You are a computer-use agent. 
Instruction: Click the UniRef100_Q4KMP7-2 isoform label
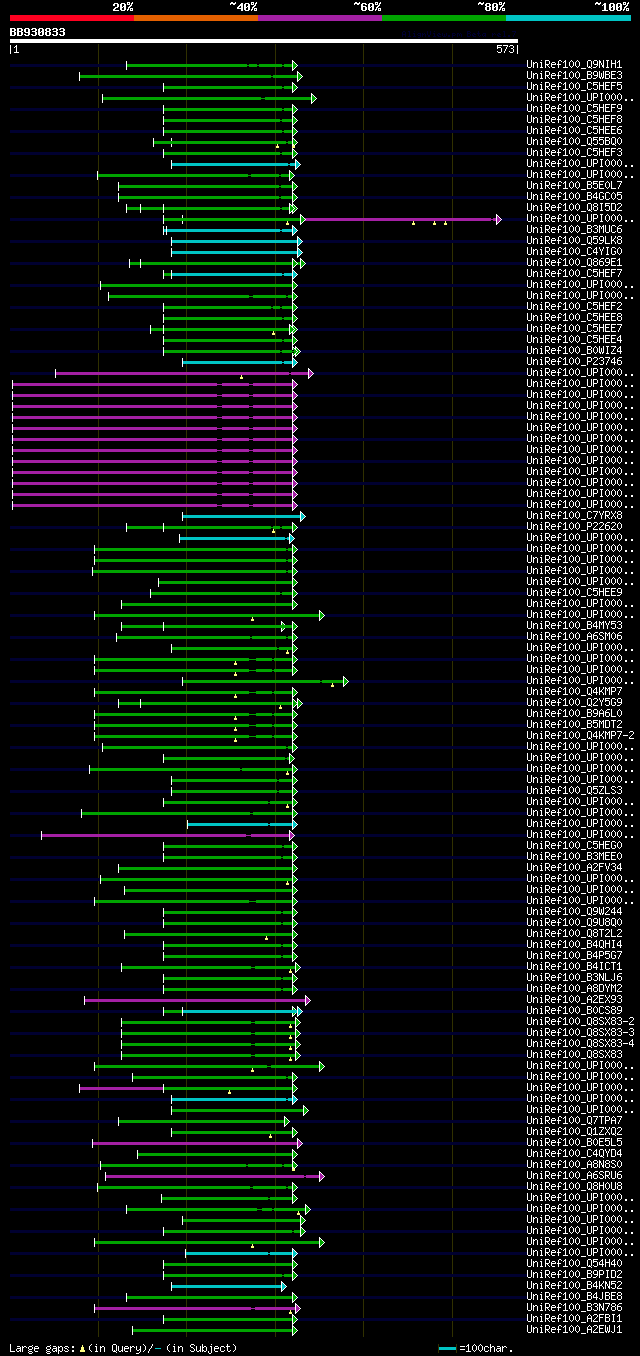[x=578, y=736]
